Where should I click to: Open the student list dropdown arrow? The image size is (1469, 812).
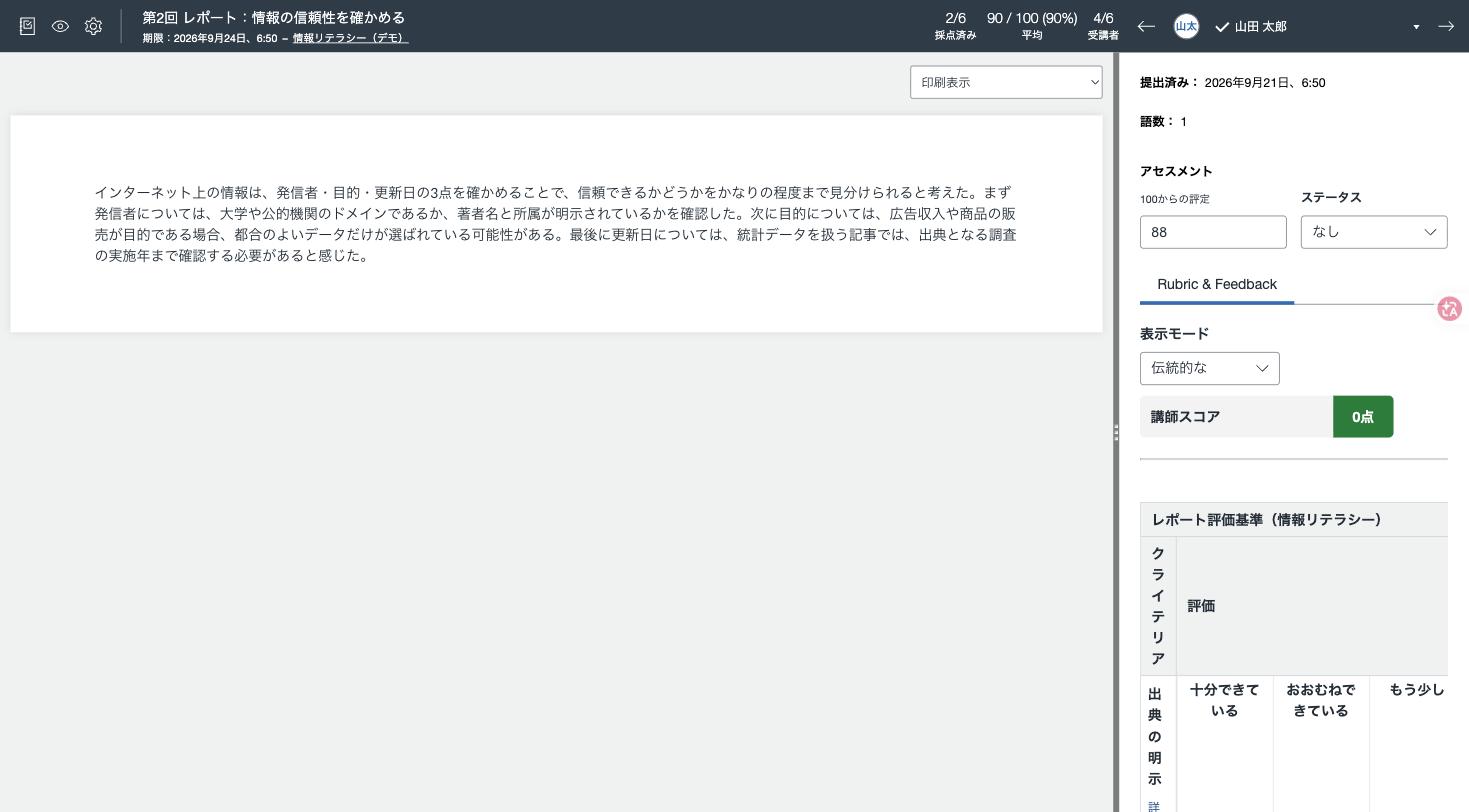(x=1416, y=27)
